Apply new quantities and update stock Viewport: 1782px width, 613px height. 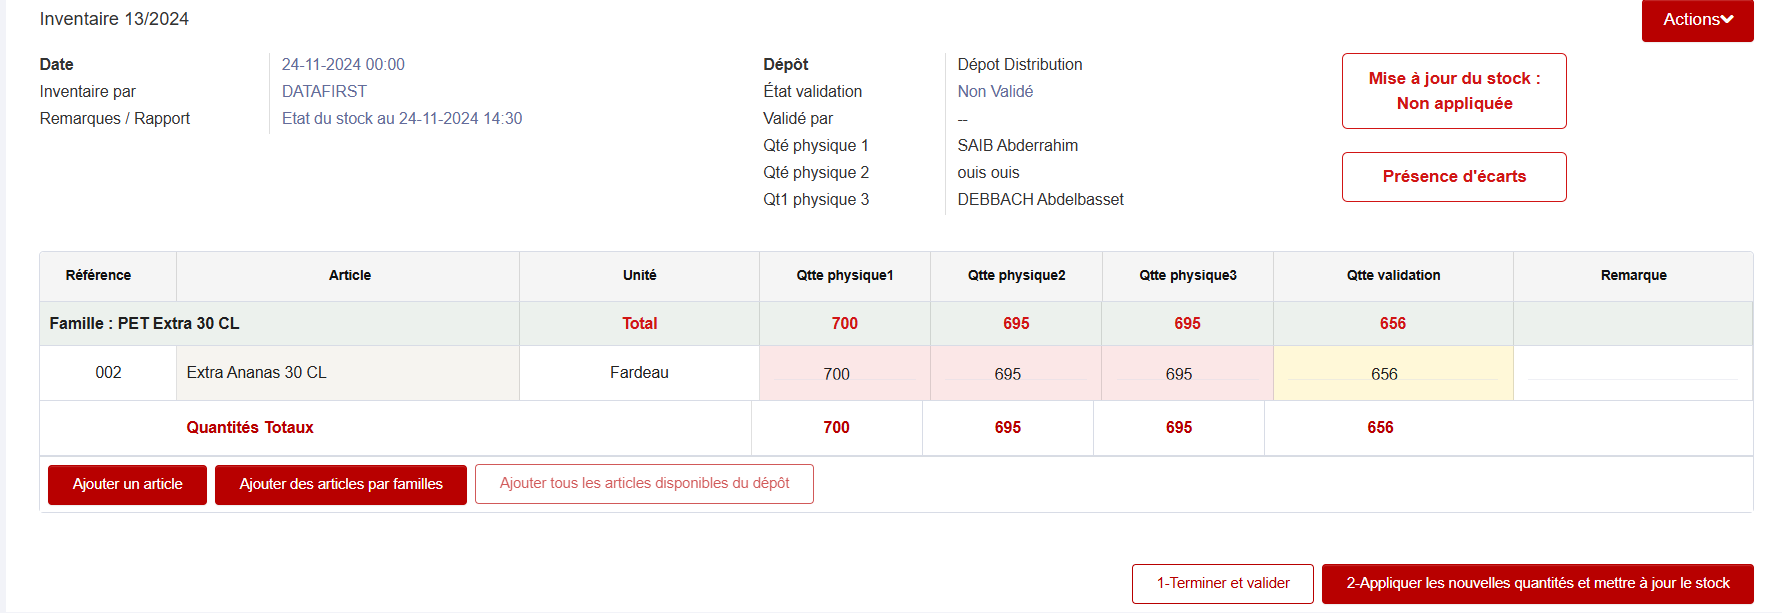[1537, 584]
